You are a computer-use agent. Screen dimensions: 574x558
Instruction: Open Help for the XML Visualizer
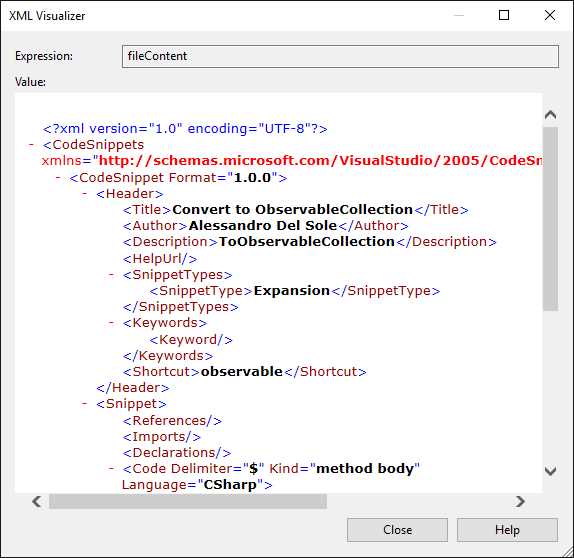click(x=507, y=529)
